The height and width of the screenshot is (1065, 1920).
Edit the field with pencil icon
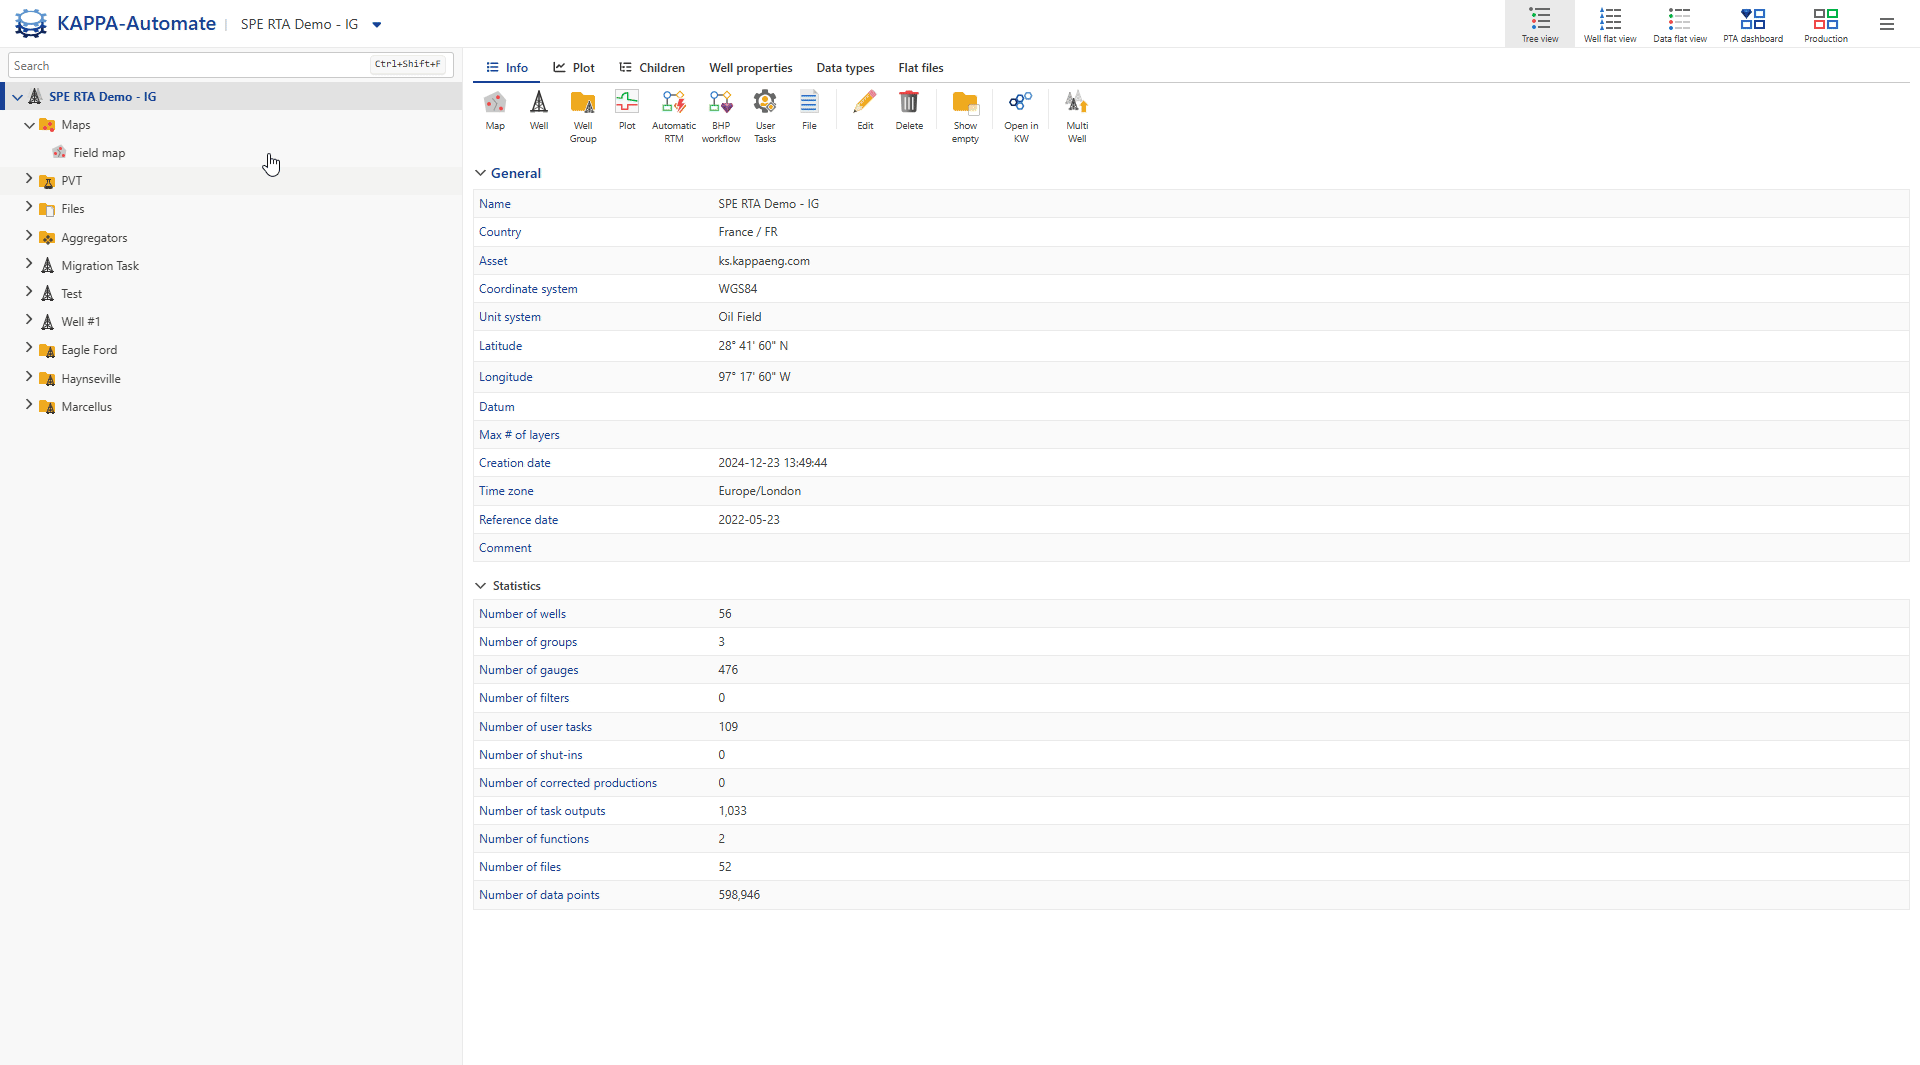tap(865, 102)
